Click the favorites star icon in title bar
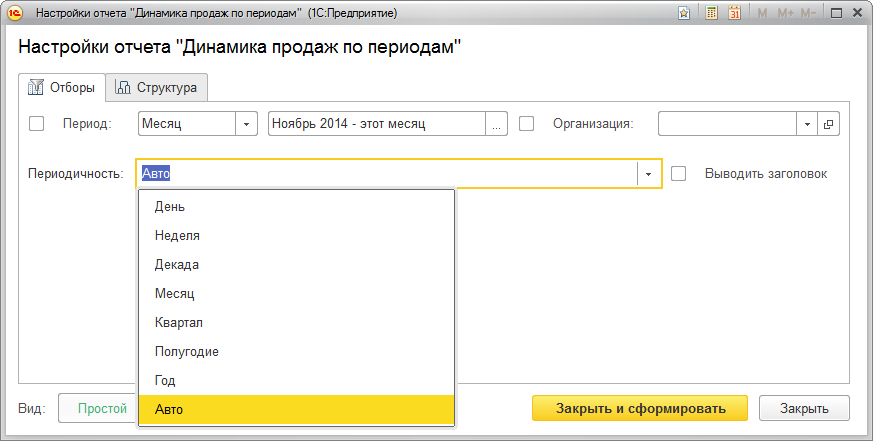This screenshot has width=873, height=441. [x=684, y=14]
